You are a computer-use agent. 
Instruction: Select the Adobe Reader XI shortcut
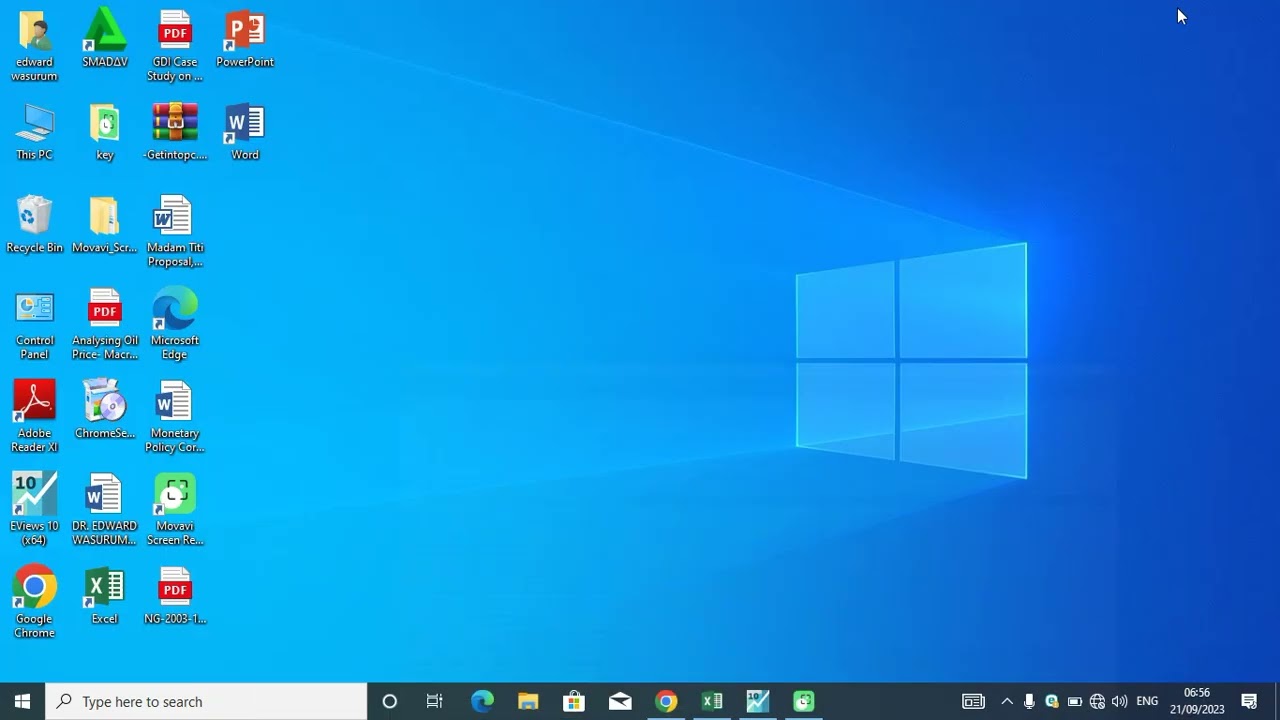tap(35, 417)
